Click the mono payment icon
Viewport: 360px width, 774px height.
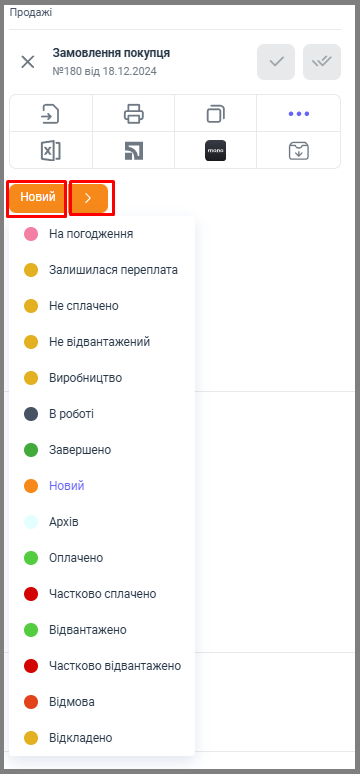(215, 151)
